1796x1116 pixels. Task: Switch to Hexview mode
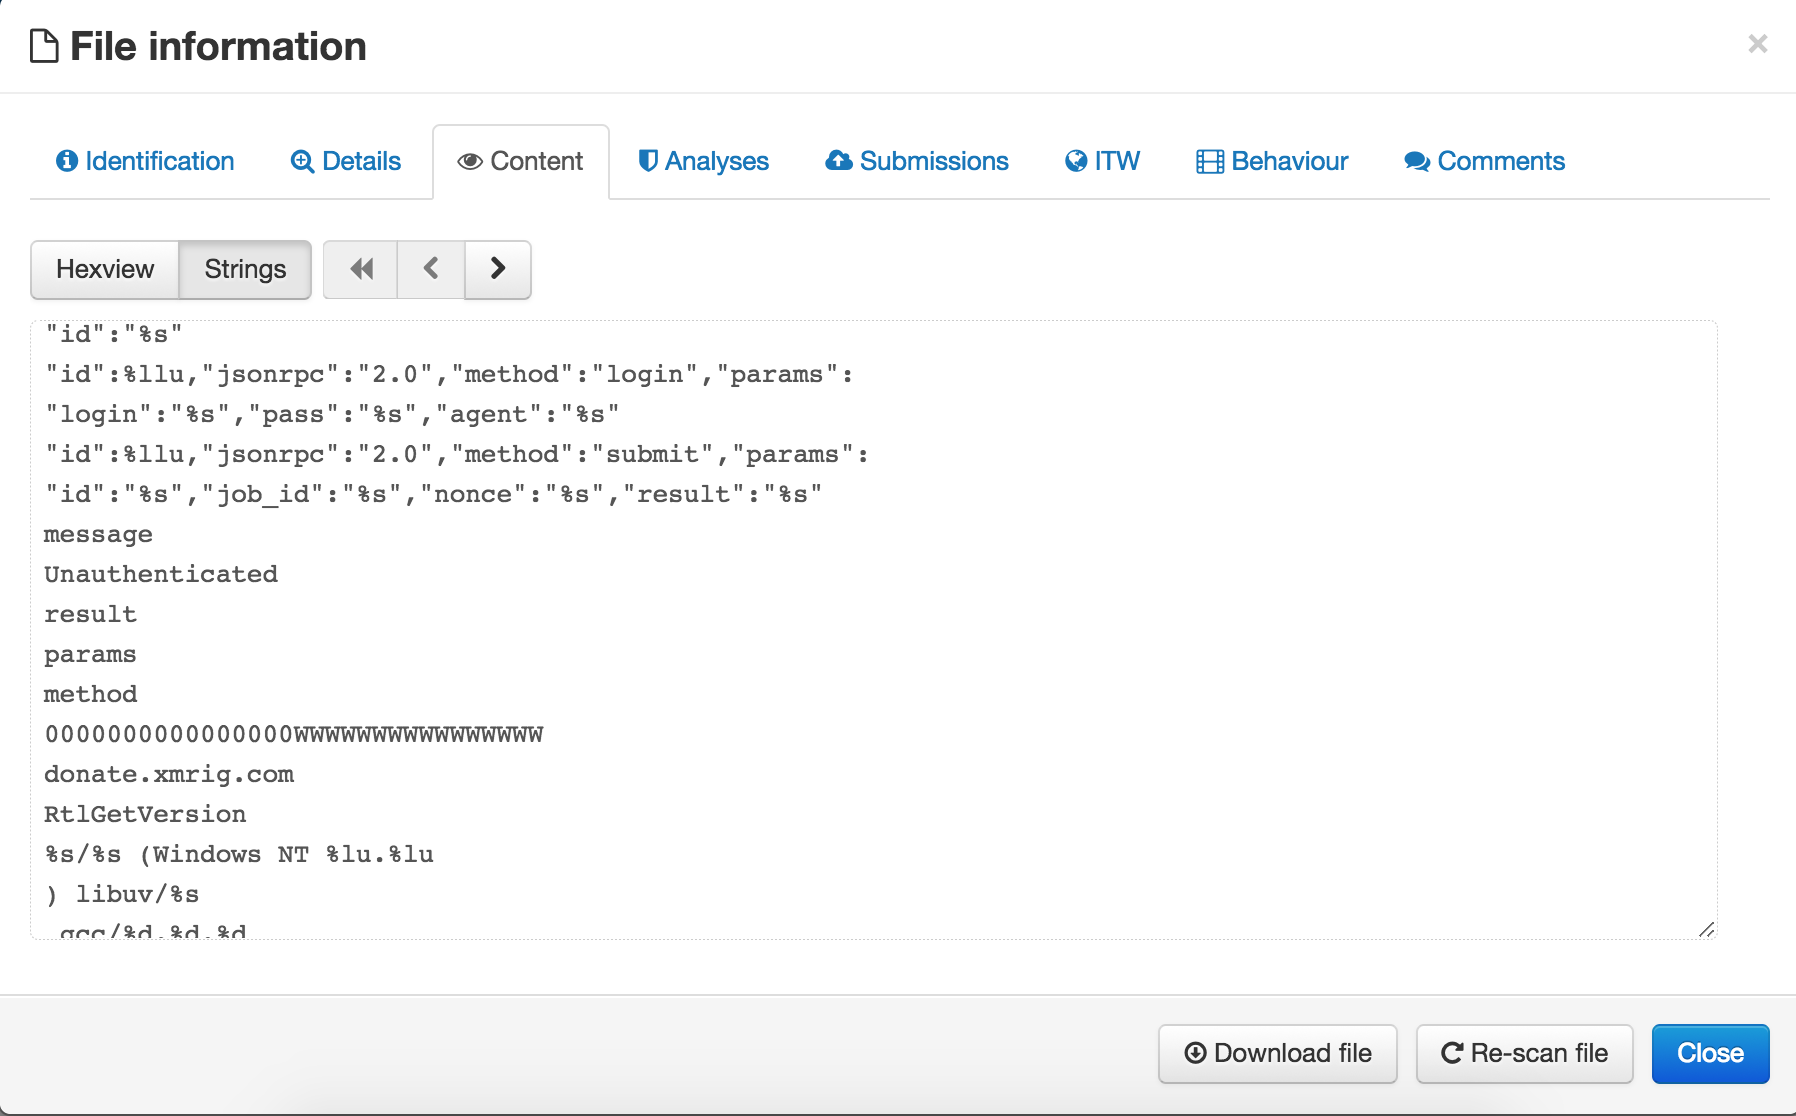coord(105,269)
